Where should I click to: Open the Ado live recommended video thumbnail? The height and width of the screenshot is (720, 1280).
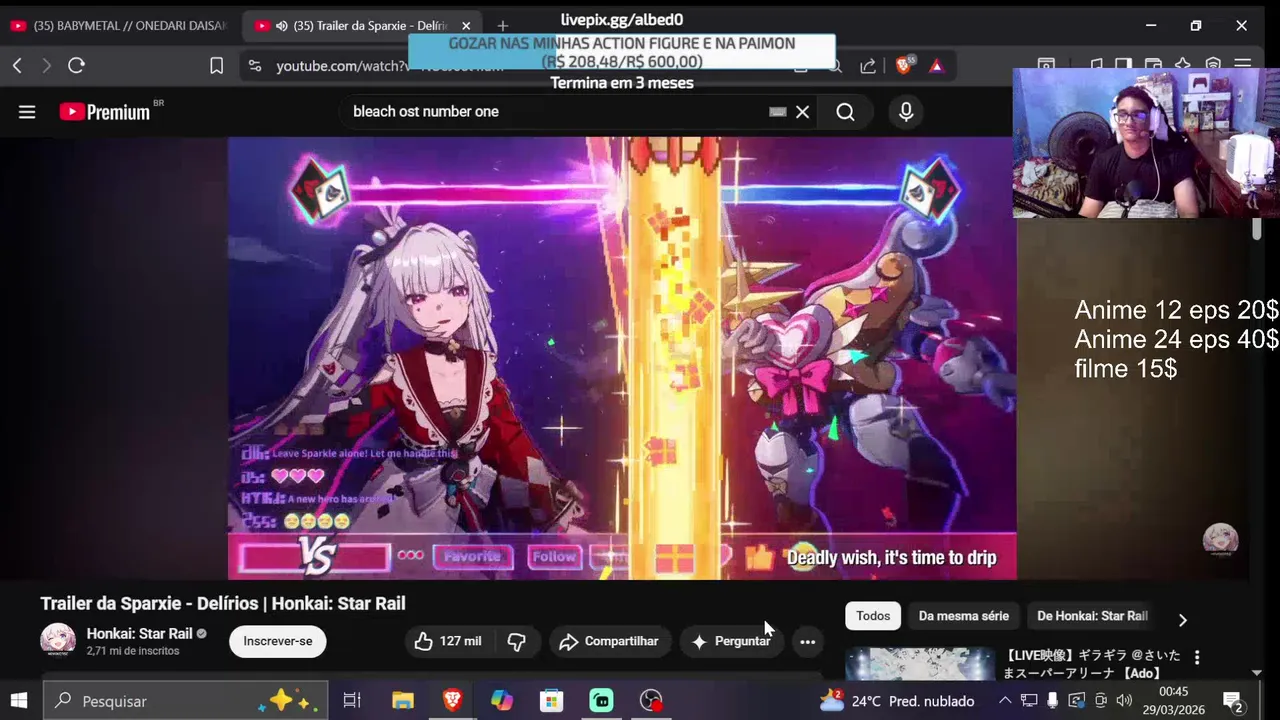point(920,664)
